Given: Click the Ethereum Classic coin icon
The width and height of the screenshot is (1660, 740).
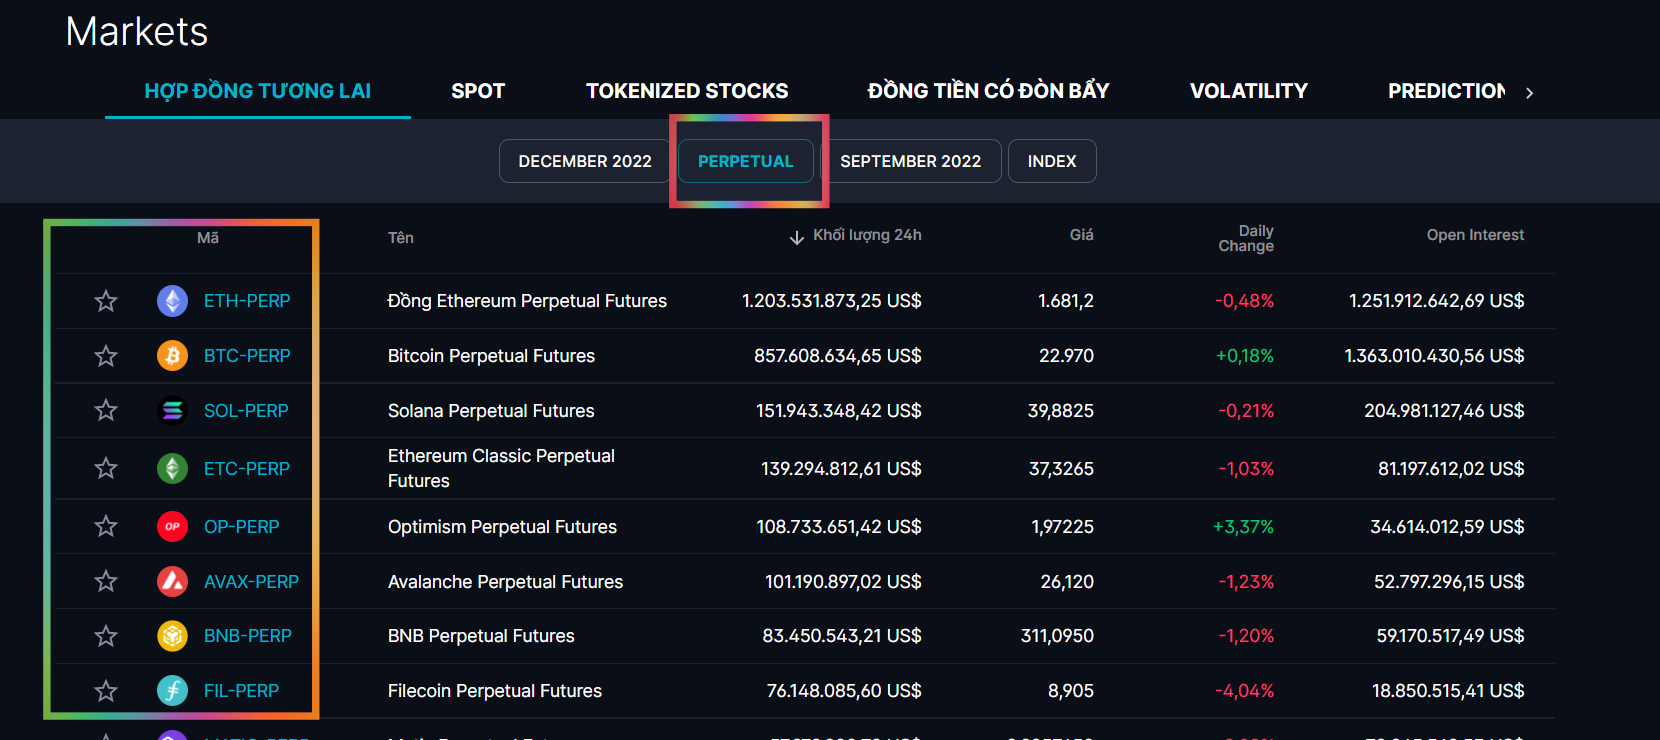Looking at the screenshot, I should [173, 468].
